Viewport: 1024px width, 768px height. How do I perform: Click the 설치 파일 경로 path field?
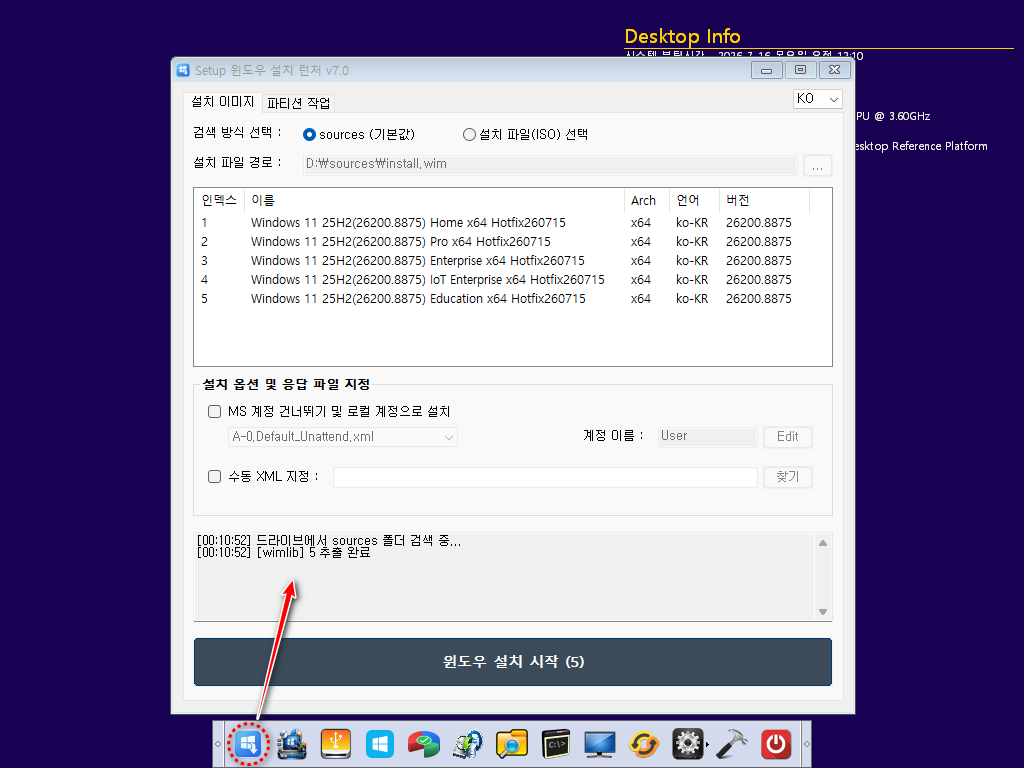coord(550,165)
